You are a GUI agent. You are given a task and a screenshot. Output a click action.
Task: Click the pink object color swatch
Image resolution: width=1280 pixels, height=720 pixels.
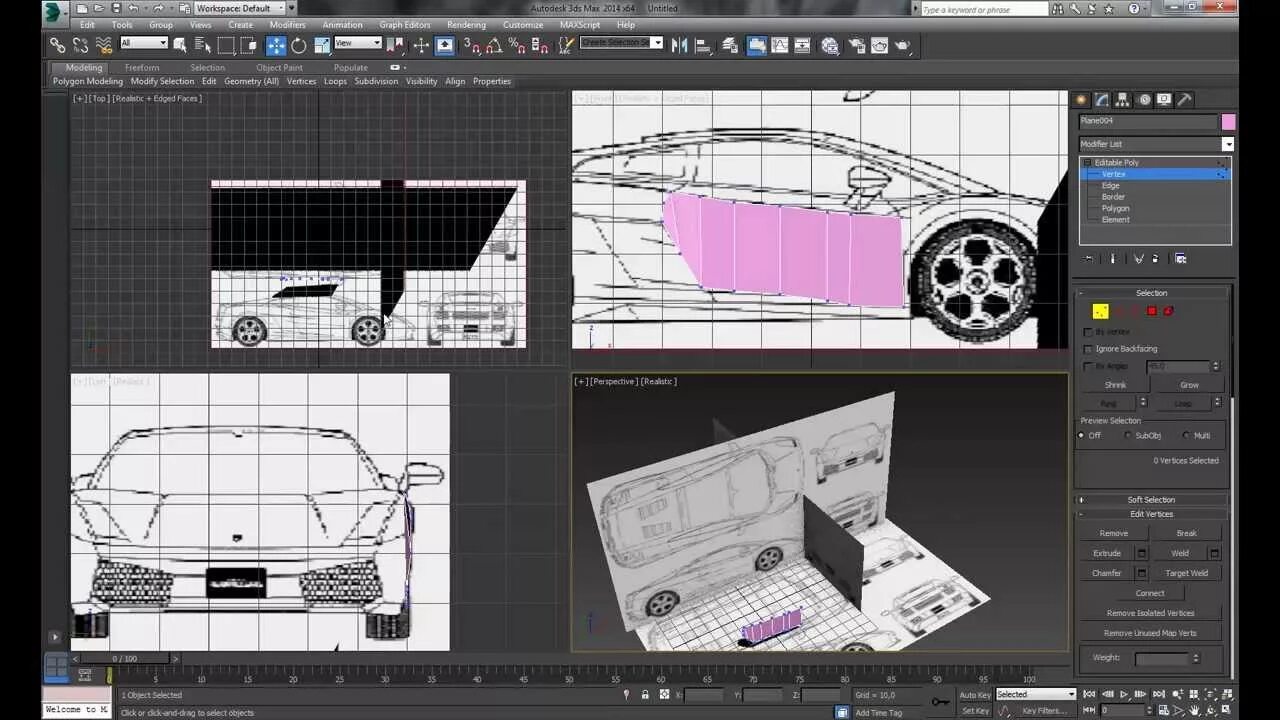(1228, 121)
